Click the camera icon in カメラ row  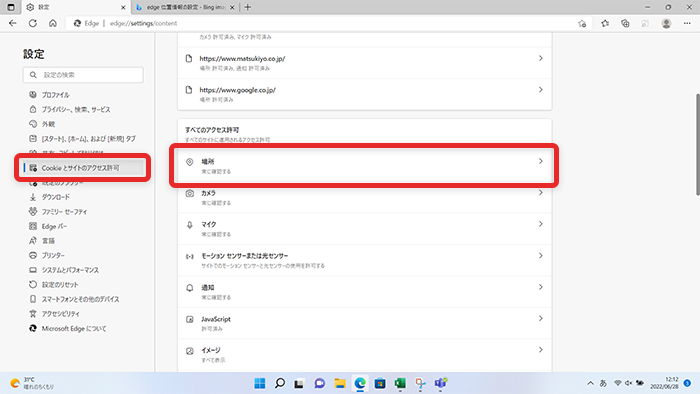(x=190, y=193)
